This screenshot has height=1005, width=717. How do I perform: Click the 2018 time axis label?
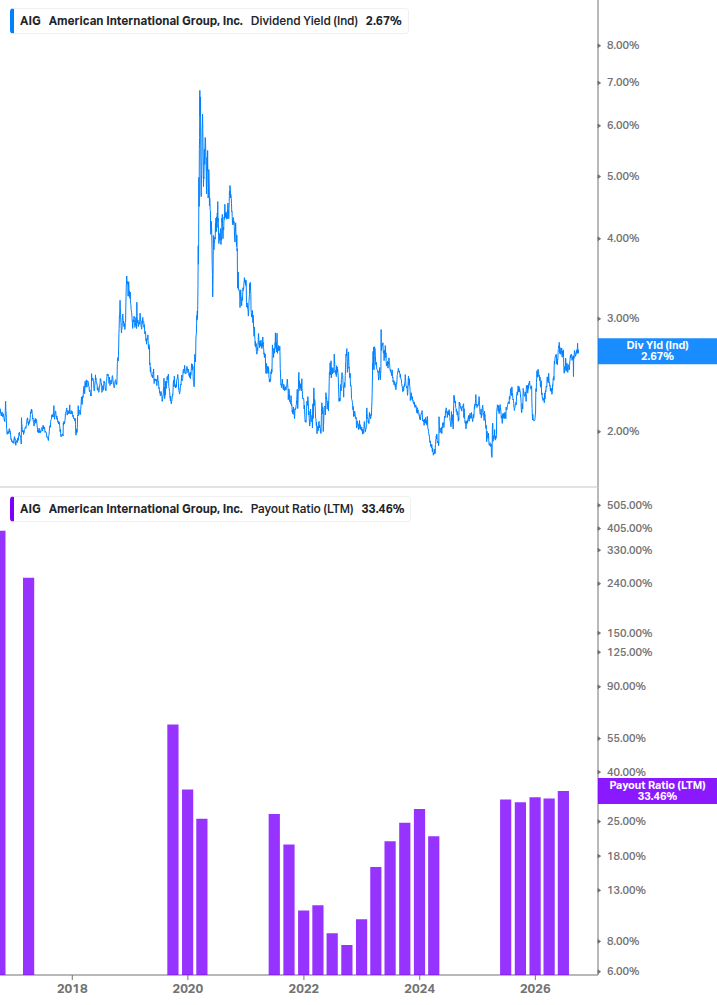click(72, 989)
